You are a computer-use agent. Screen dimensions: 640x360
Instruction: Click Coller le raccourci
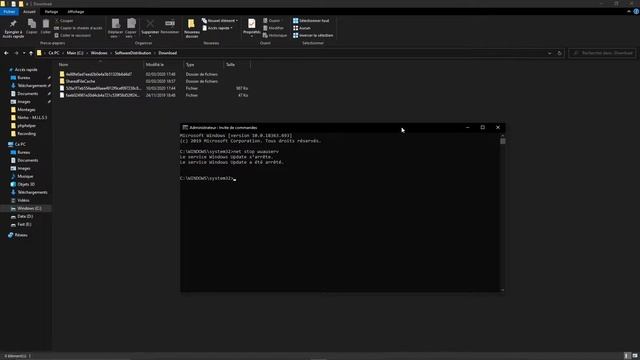(73, 35)
